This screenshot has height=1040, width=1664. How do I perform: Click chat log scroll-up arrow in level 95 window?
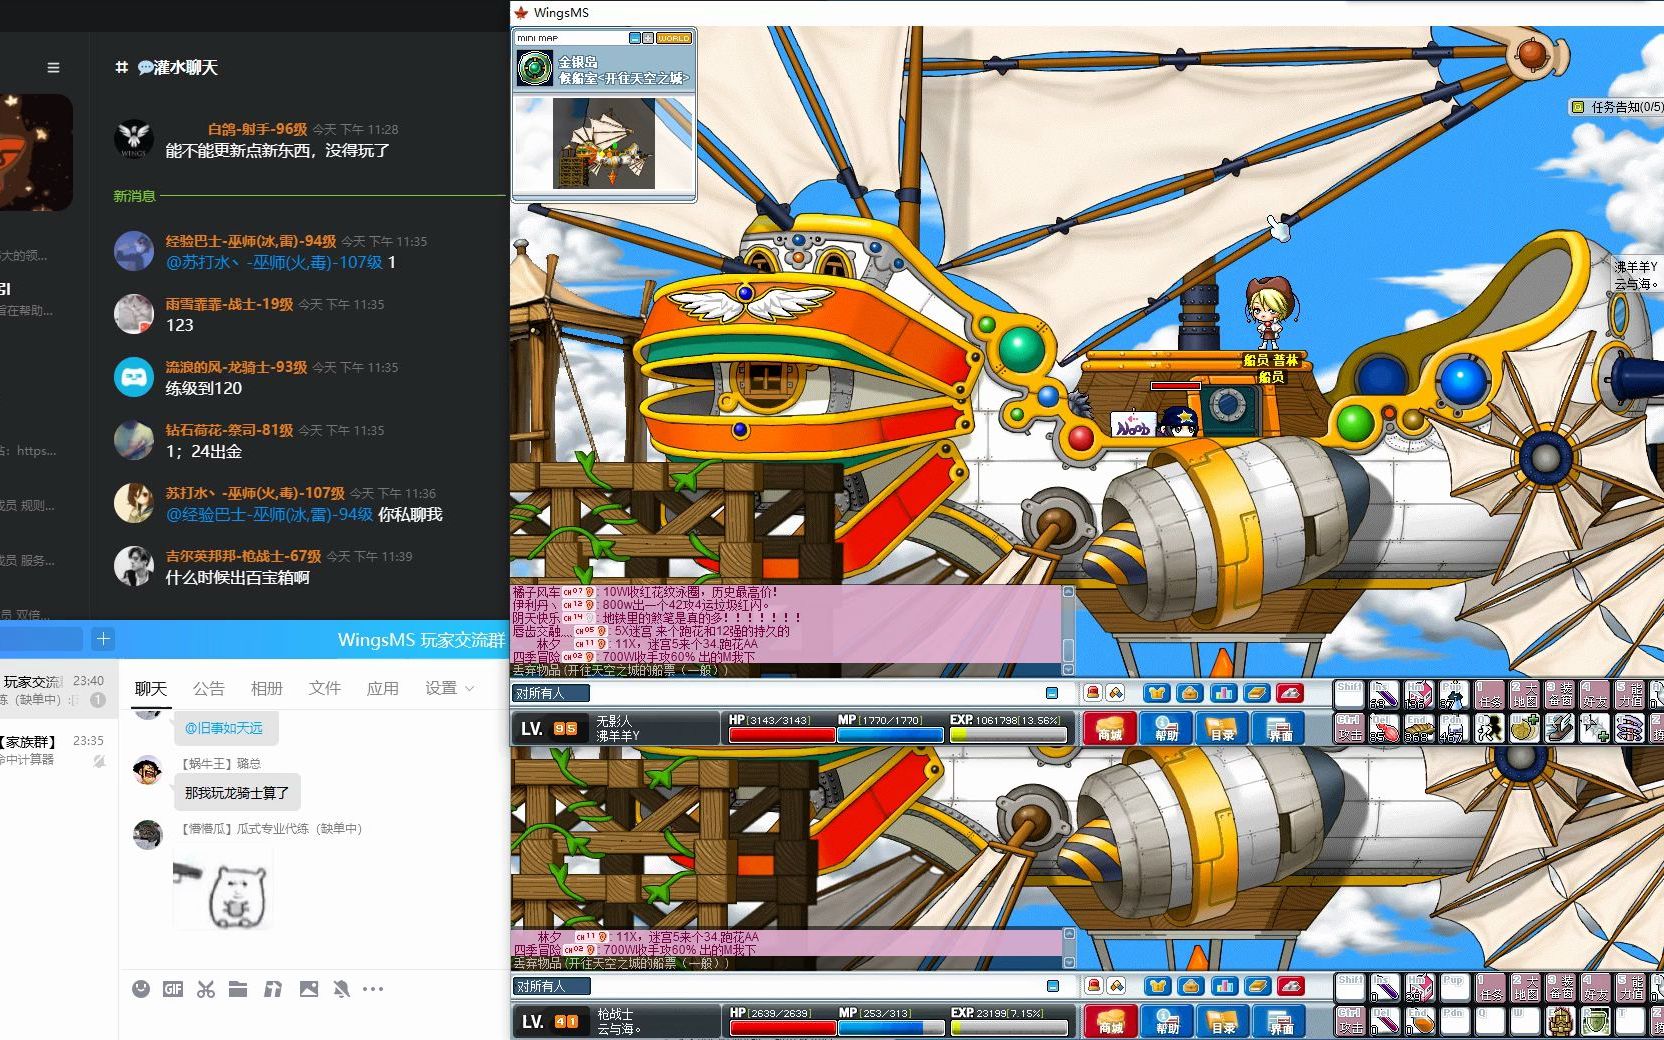(x=1068, y=592)
